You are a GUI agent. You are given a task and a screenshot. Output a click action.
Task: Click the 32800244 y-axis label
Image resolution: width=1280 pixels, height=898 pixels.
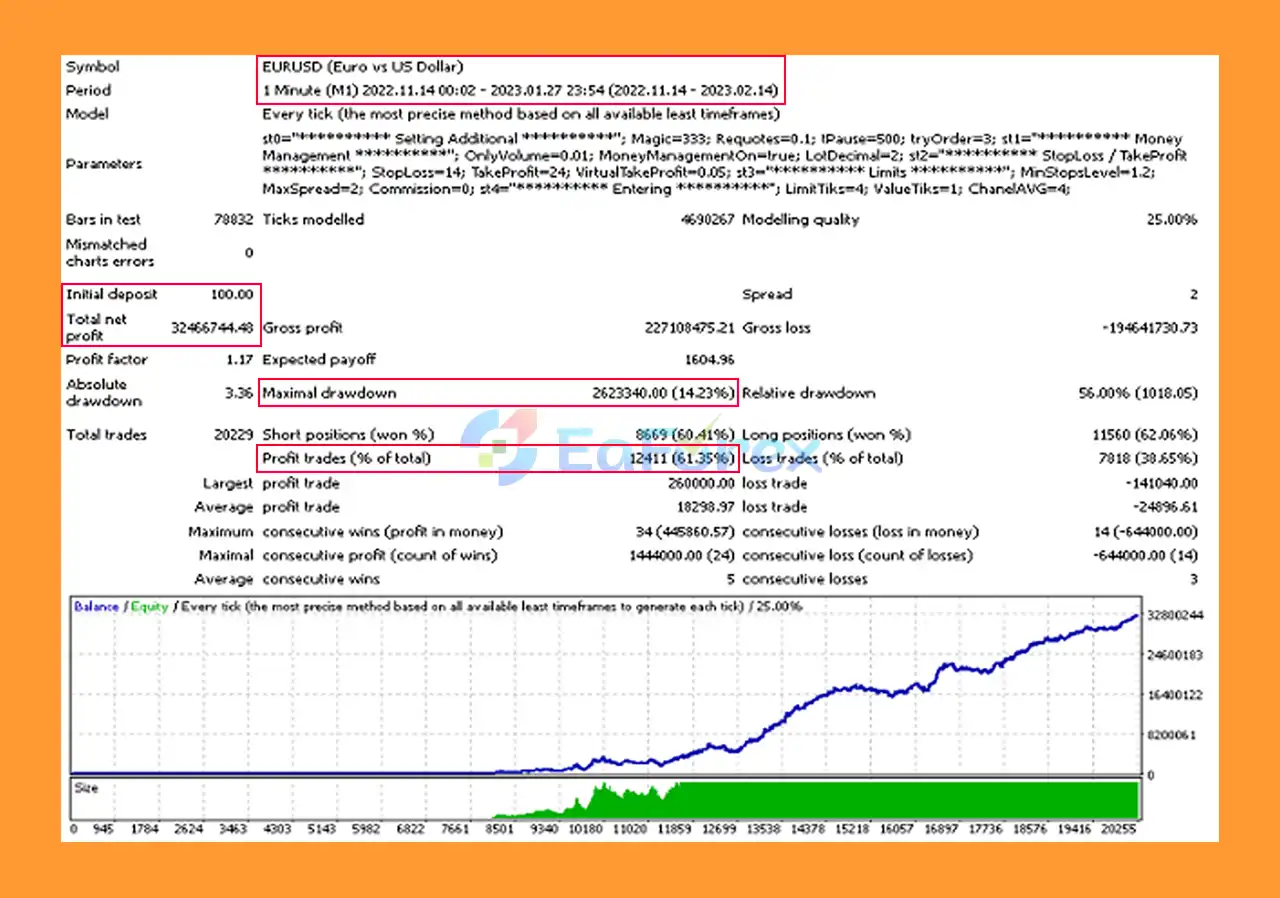click(x=1176, y=616)
